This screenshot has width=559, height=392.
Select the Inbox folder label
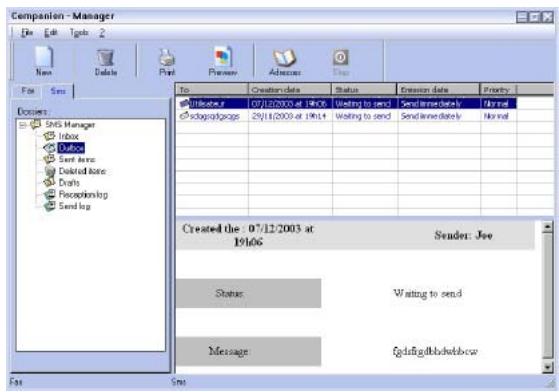click(68, 136)
